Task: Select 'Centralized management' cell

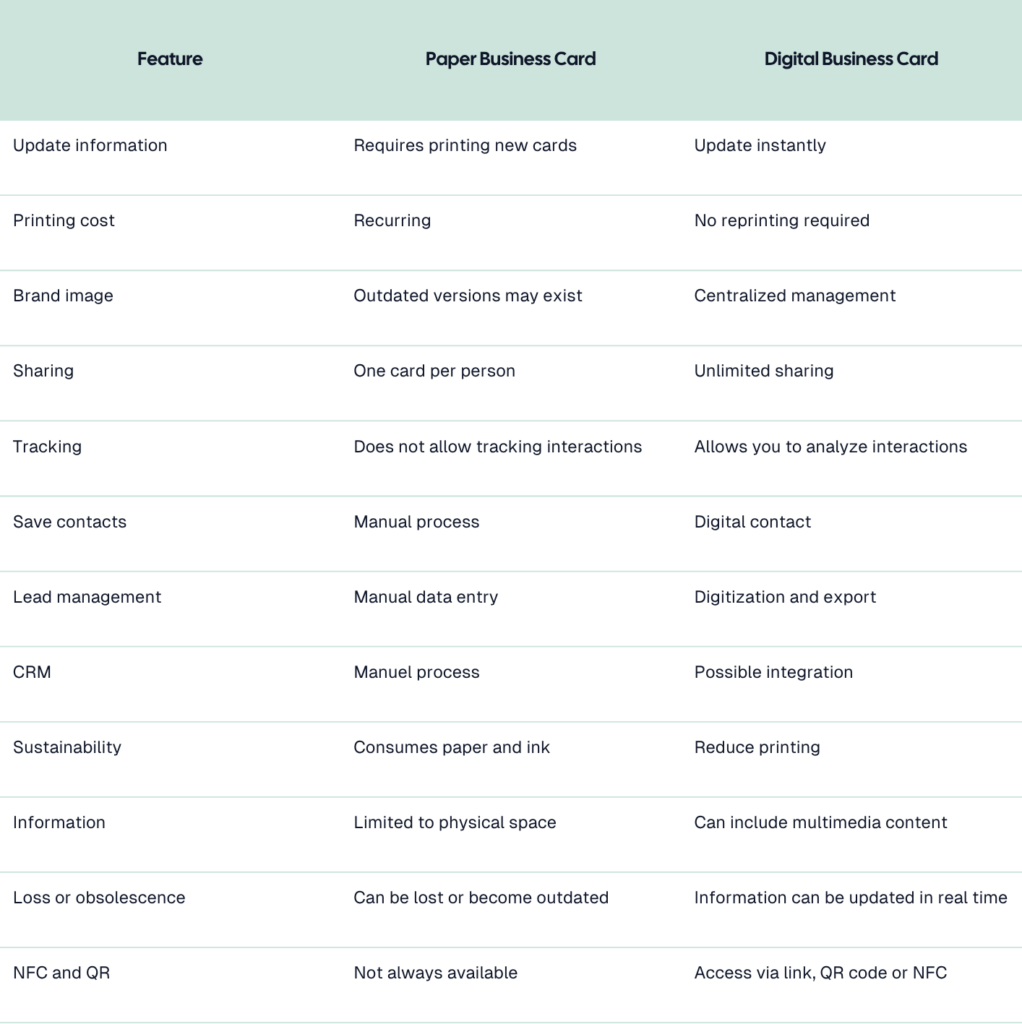Action: pos(795,296)
